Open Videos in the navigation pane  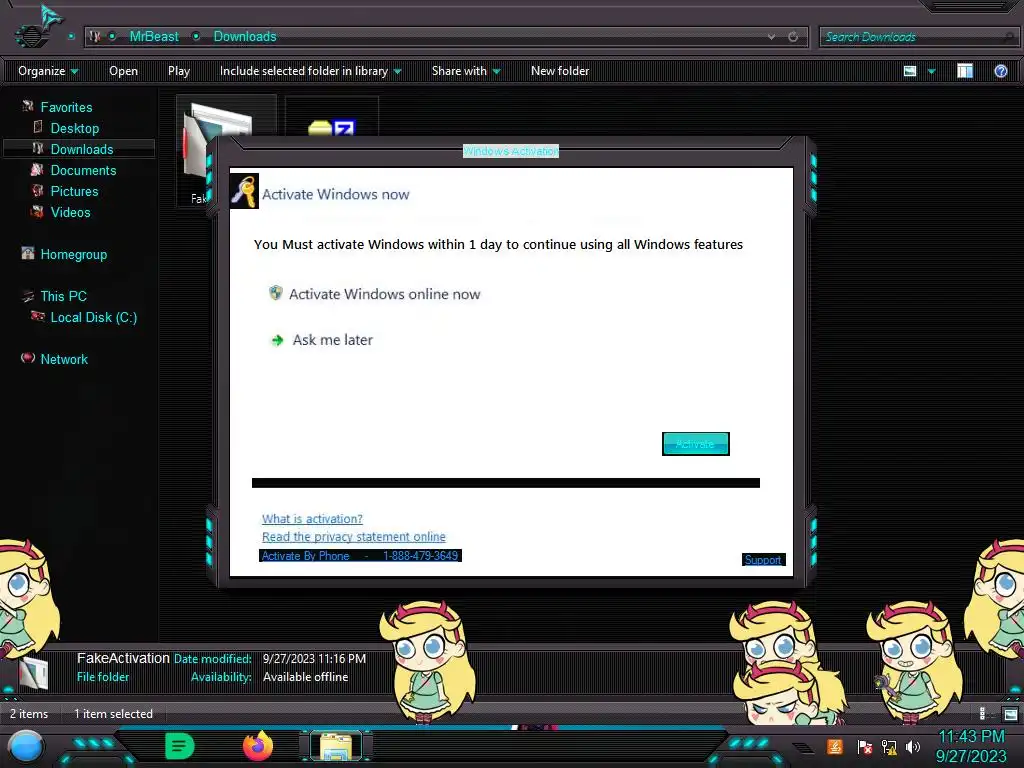(x=71, y=212)
